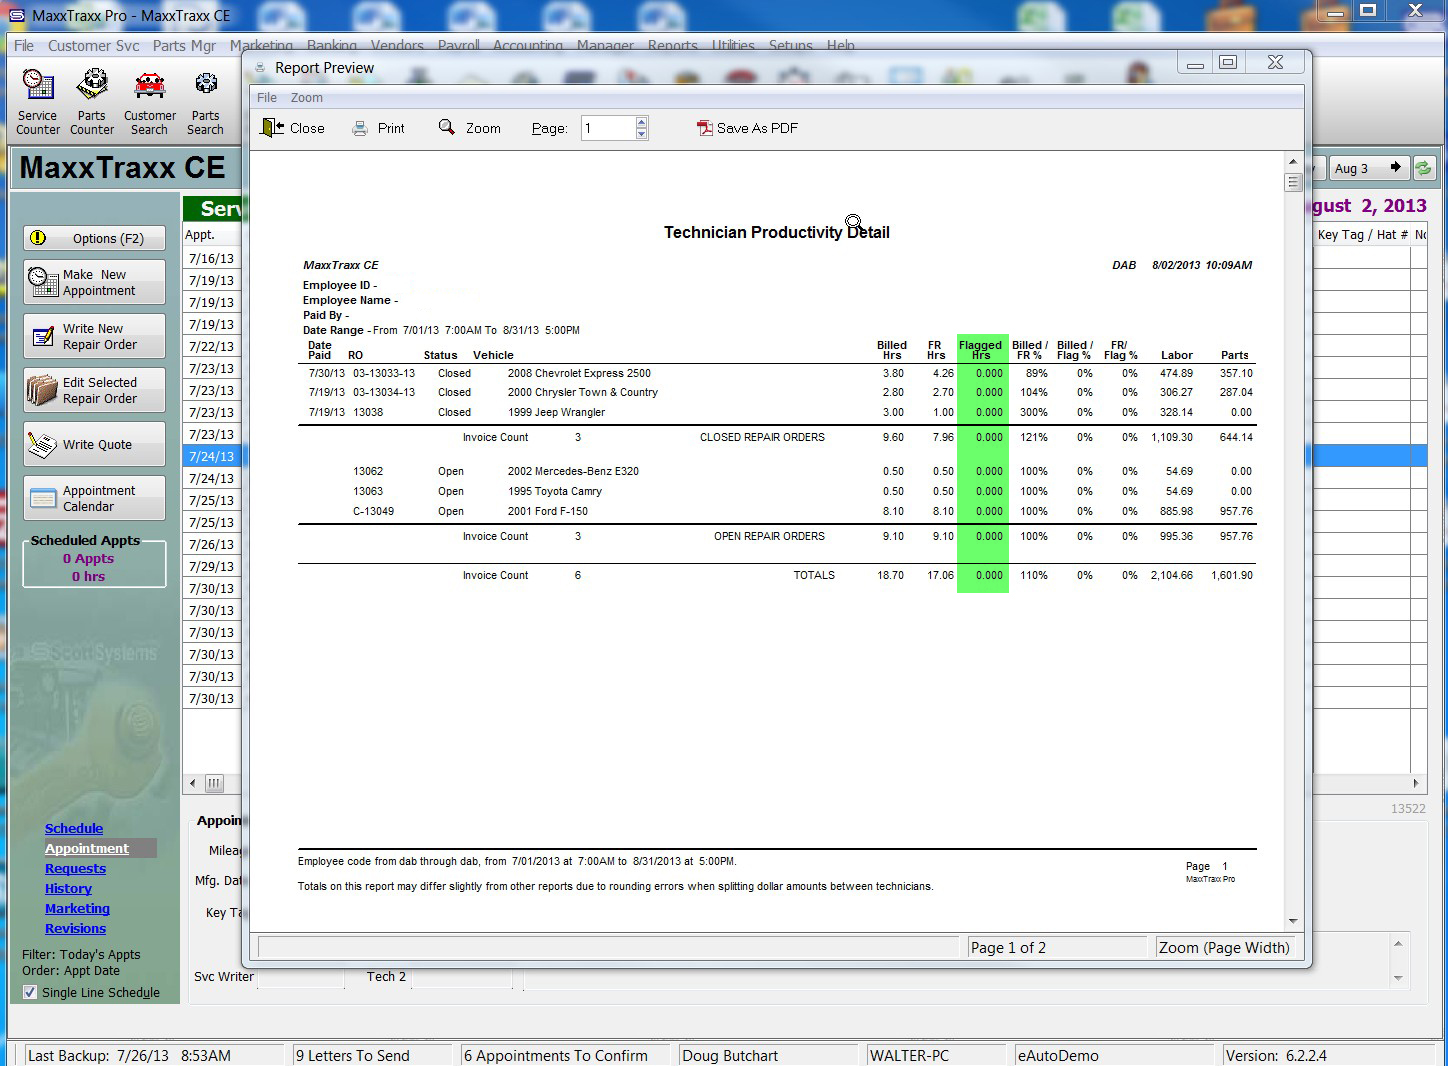
Task: Maximize the Report Preview window
Action: pos(1228,62)
